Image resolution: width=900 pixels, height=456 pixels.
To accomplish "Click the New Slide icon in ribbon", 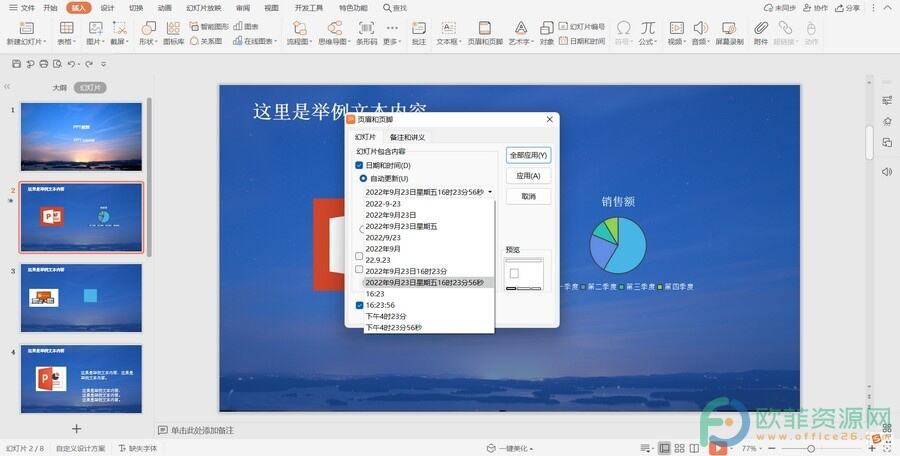I will coord(26,28).
